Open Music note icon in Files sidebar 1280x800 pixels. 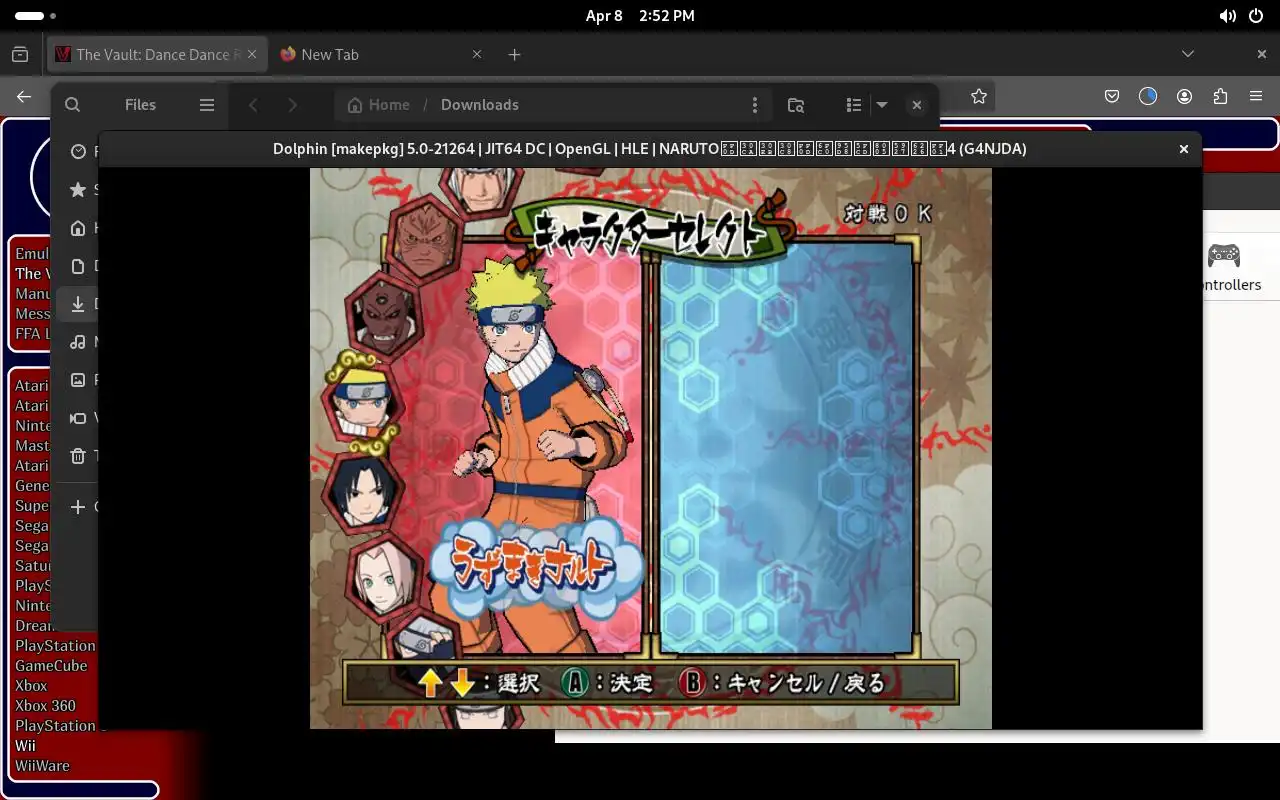point(78,342)
